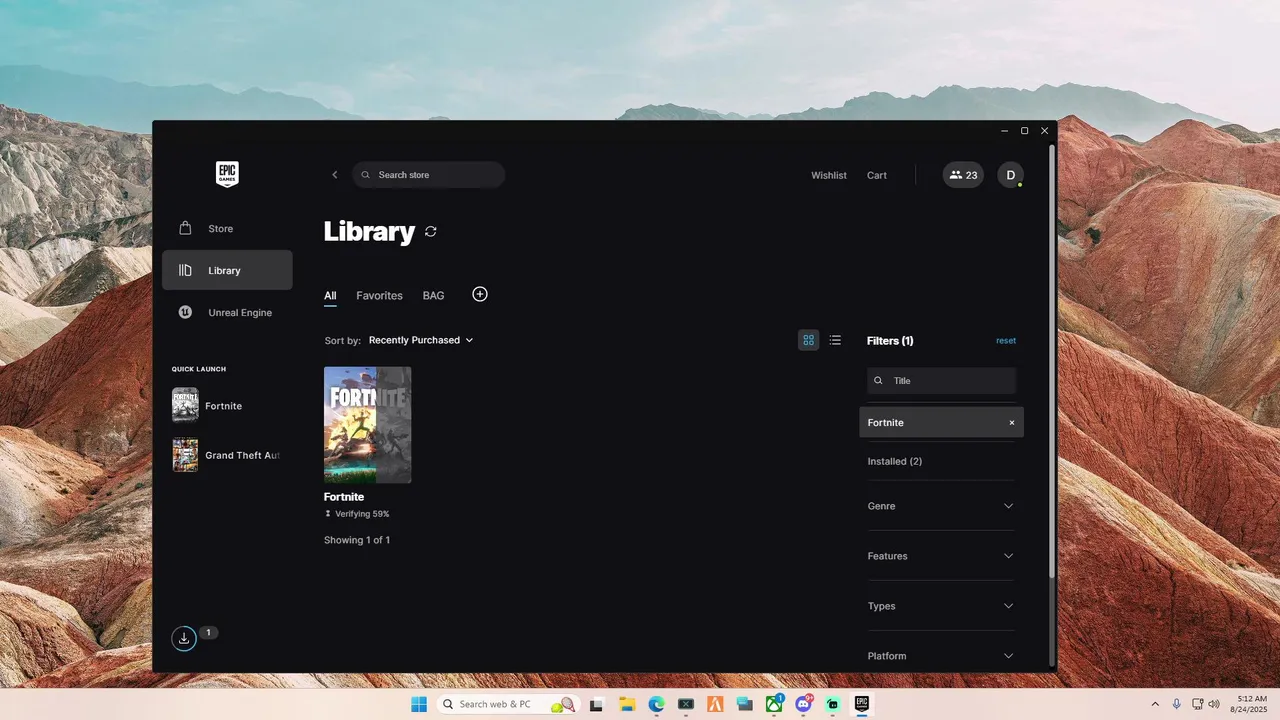Screen dimensions: 1280x720
Task: Open Unreal Engine section
Action: click(x=227, y=312)
